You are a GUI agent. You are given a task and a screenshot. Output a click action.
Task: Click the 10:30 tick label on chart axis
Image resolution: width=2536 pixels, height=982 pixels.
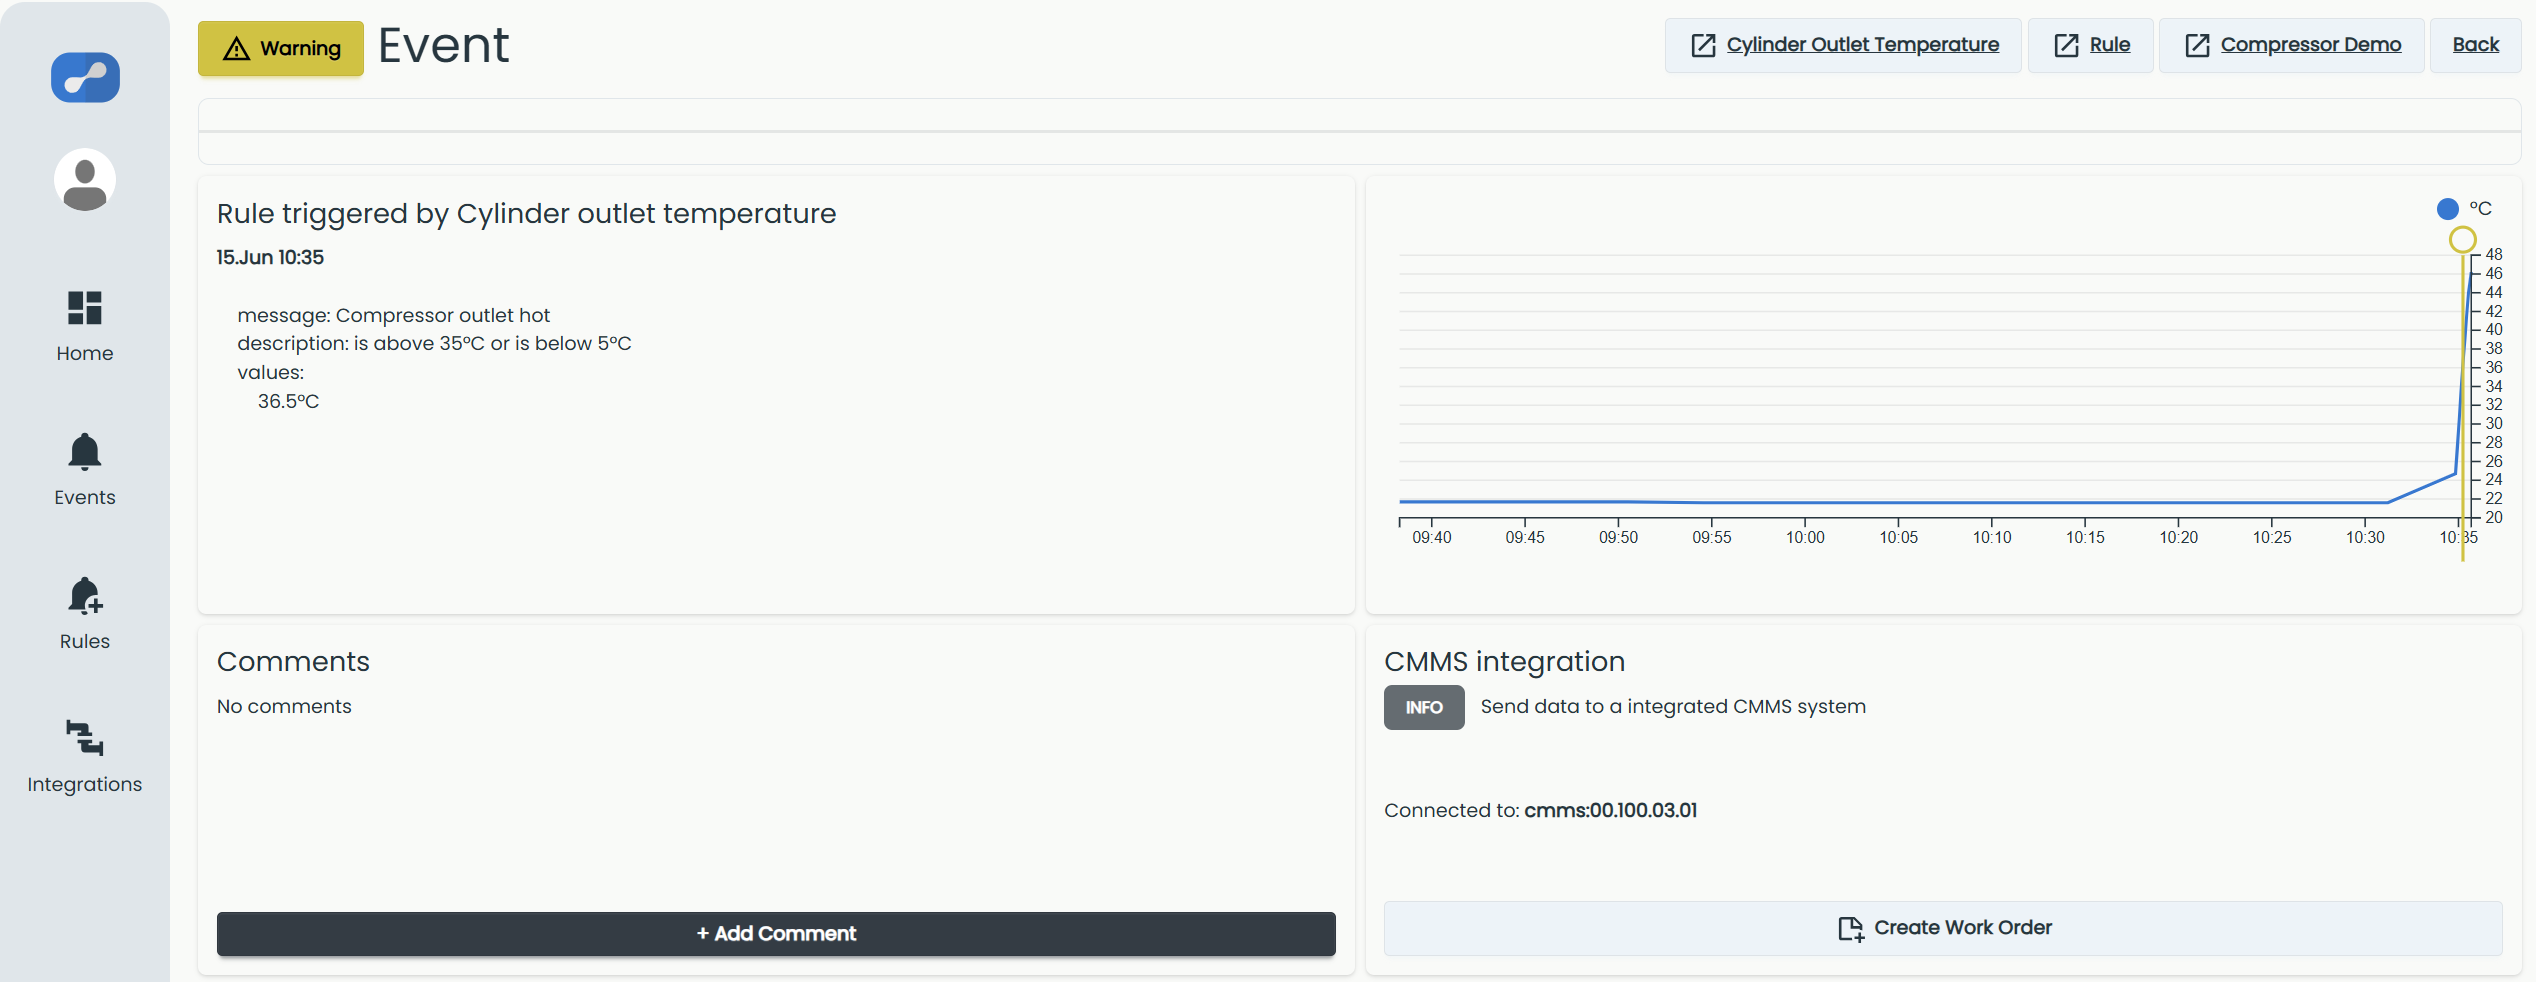(2365, 538)
